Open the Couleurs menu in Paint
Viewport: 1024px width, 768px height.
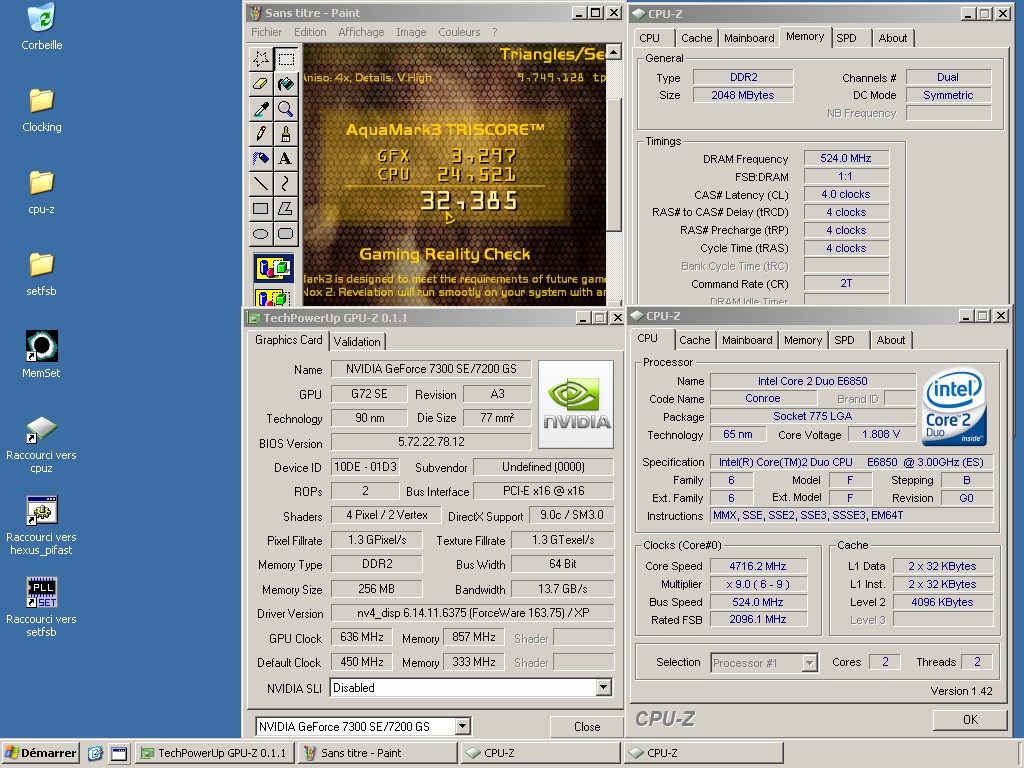[x=459, y=32]
